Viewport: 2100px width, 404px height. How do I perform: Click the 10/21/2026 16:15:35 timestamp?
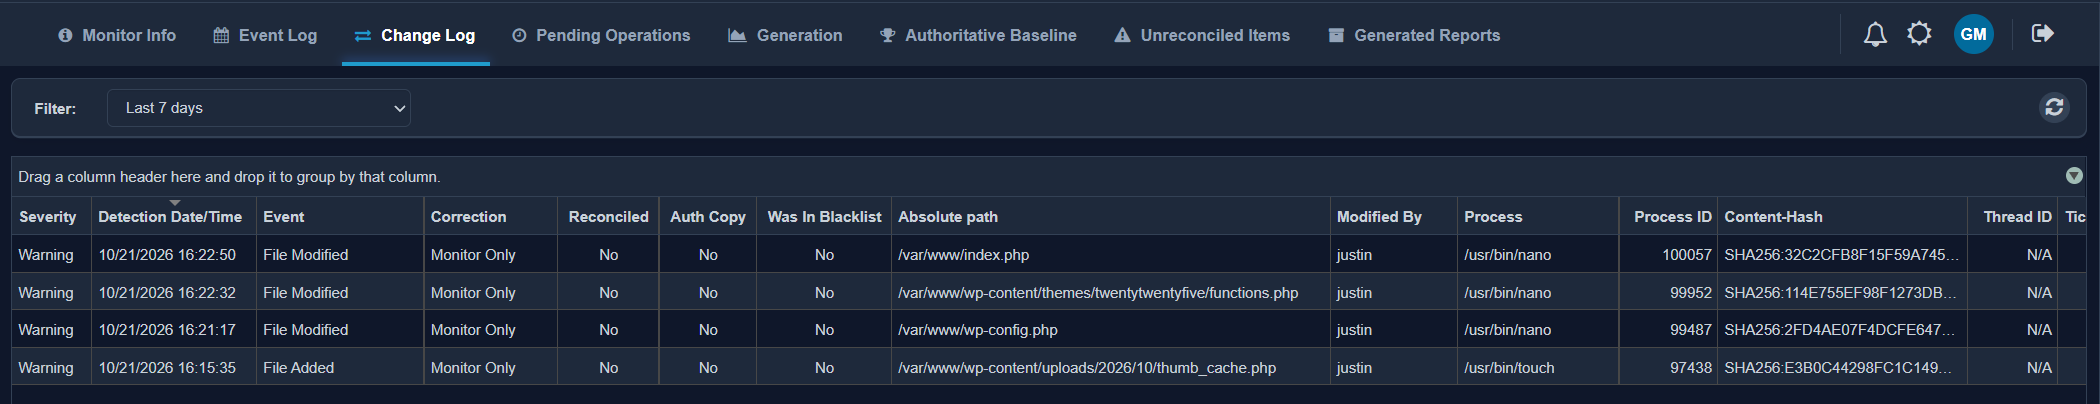coord(167,368)
